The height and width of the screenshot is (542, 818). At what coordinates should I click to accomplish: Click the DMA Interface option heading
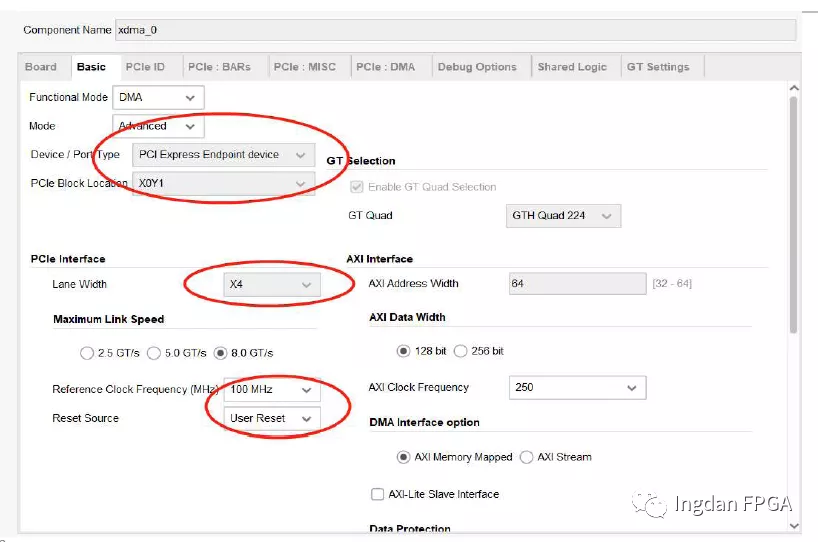[424, 423]
